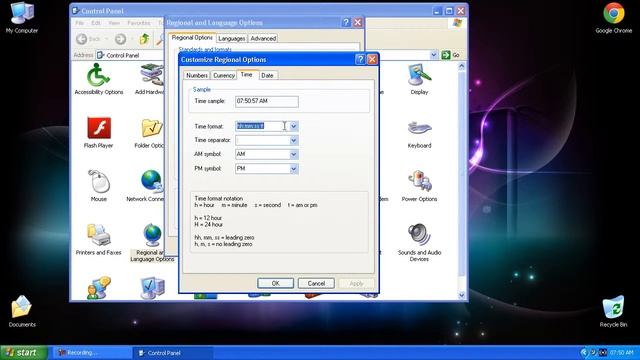Expand the Control Panel address bar dropdown
The image size is (640, 360).
pyautogui.click(x=434, y=55)
